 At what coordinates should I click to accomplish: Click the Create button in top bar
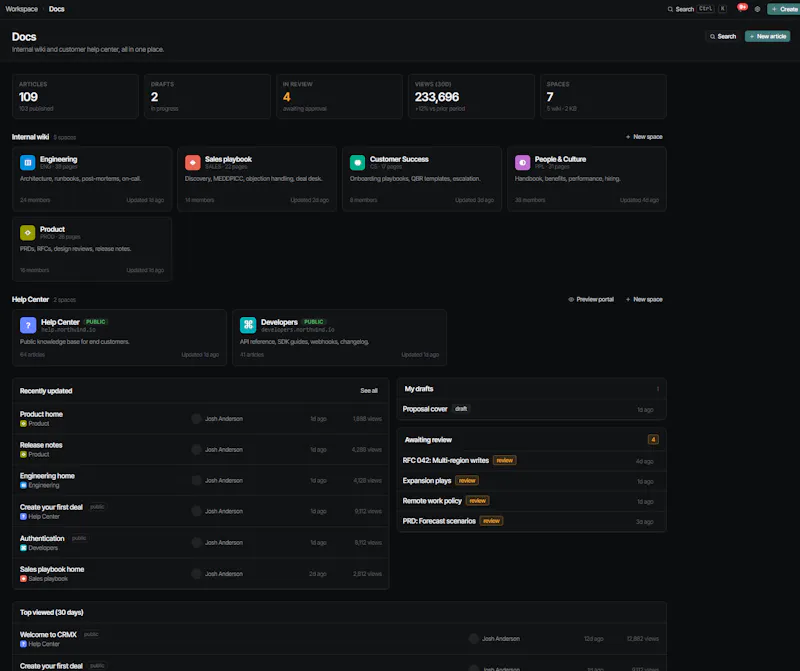coord(784,9)
